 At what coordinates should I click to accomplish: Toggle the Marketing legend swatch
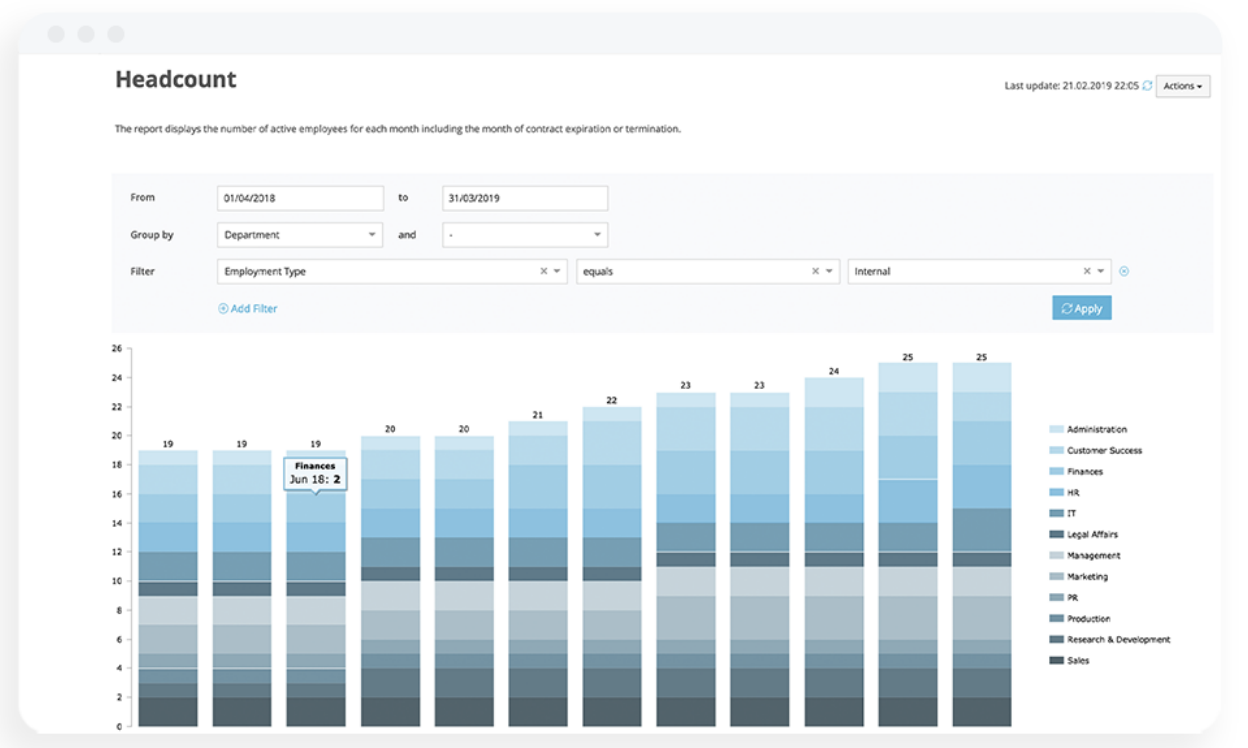1056,576
